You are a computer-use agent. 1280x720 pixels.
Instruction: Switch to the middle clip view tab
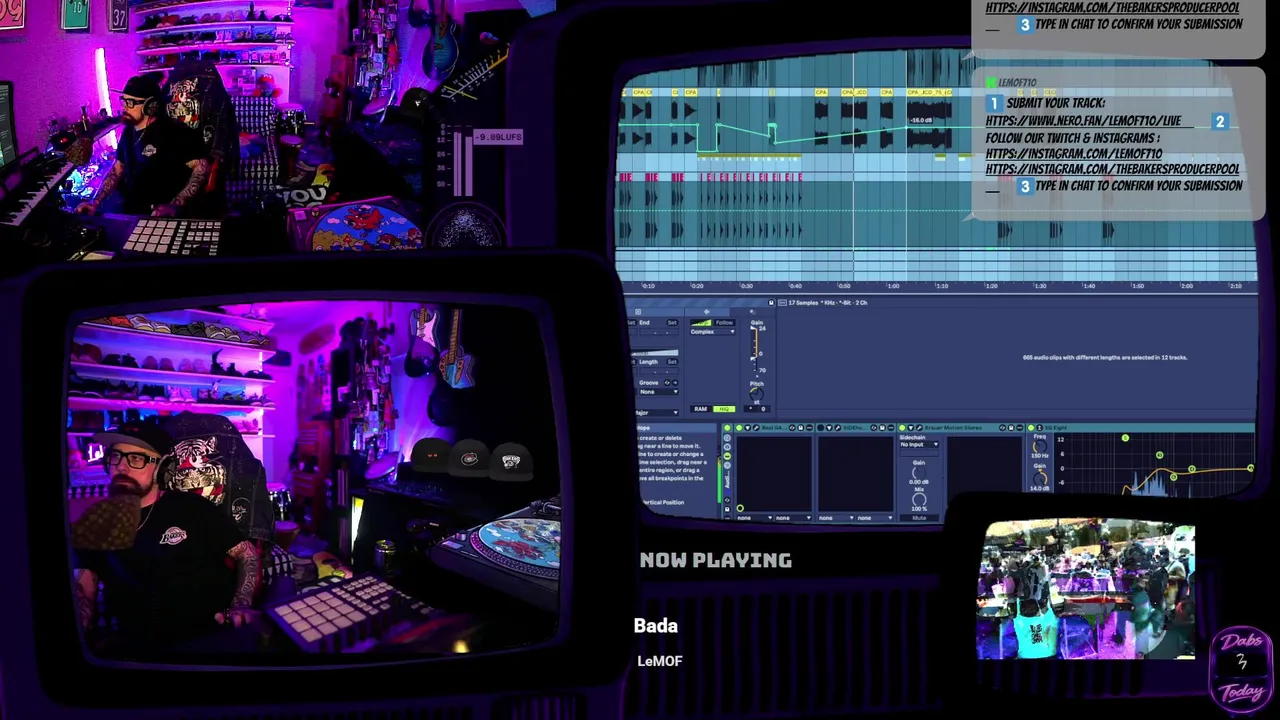pyautogui.click(x=707, y=312)
